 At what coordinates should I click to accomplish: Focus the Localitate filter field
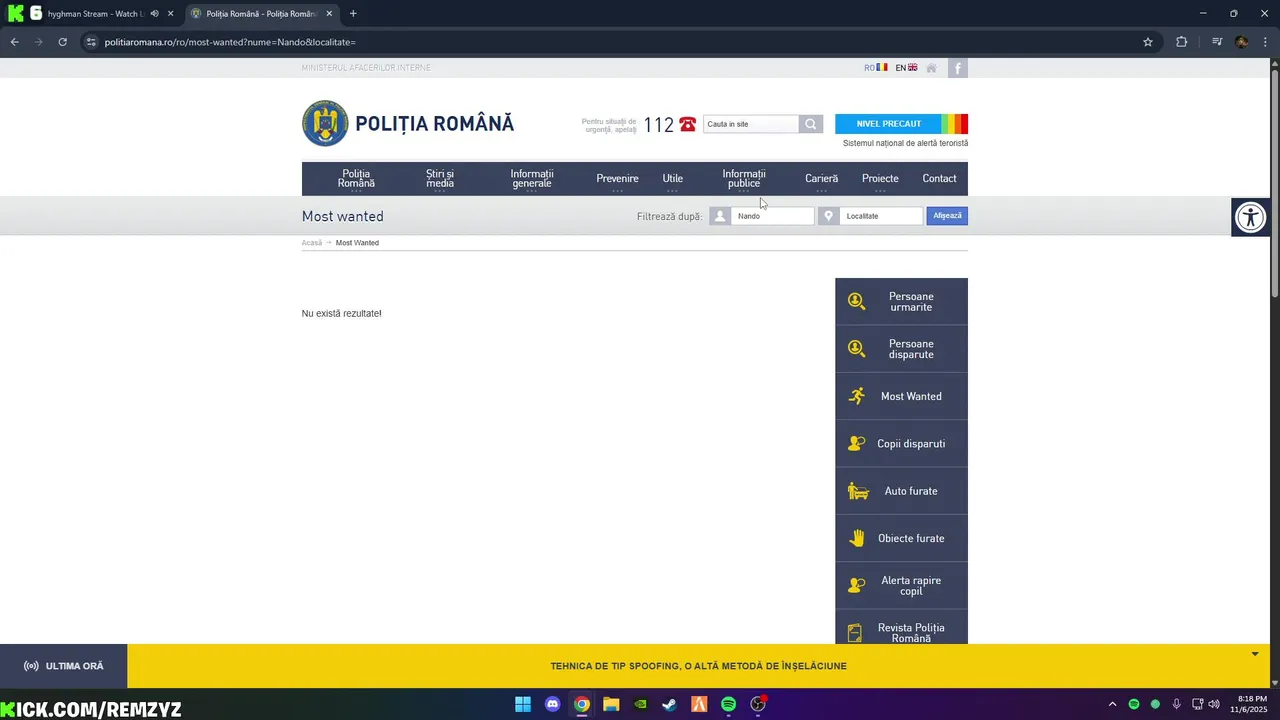pos(881,216)
